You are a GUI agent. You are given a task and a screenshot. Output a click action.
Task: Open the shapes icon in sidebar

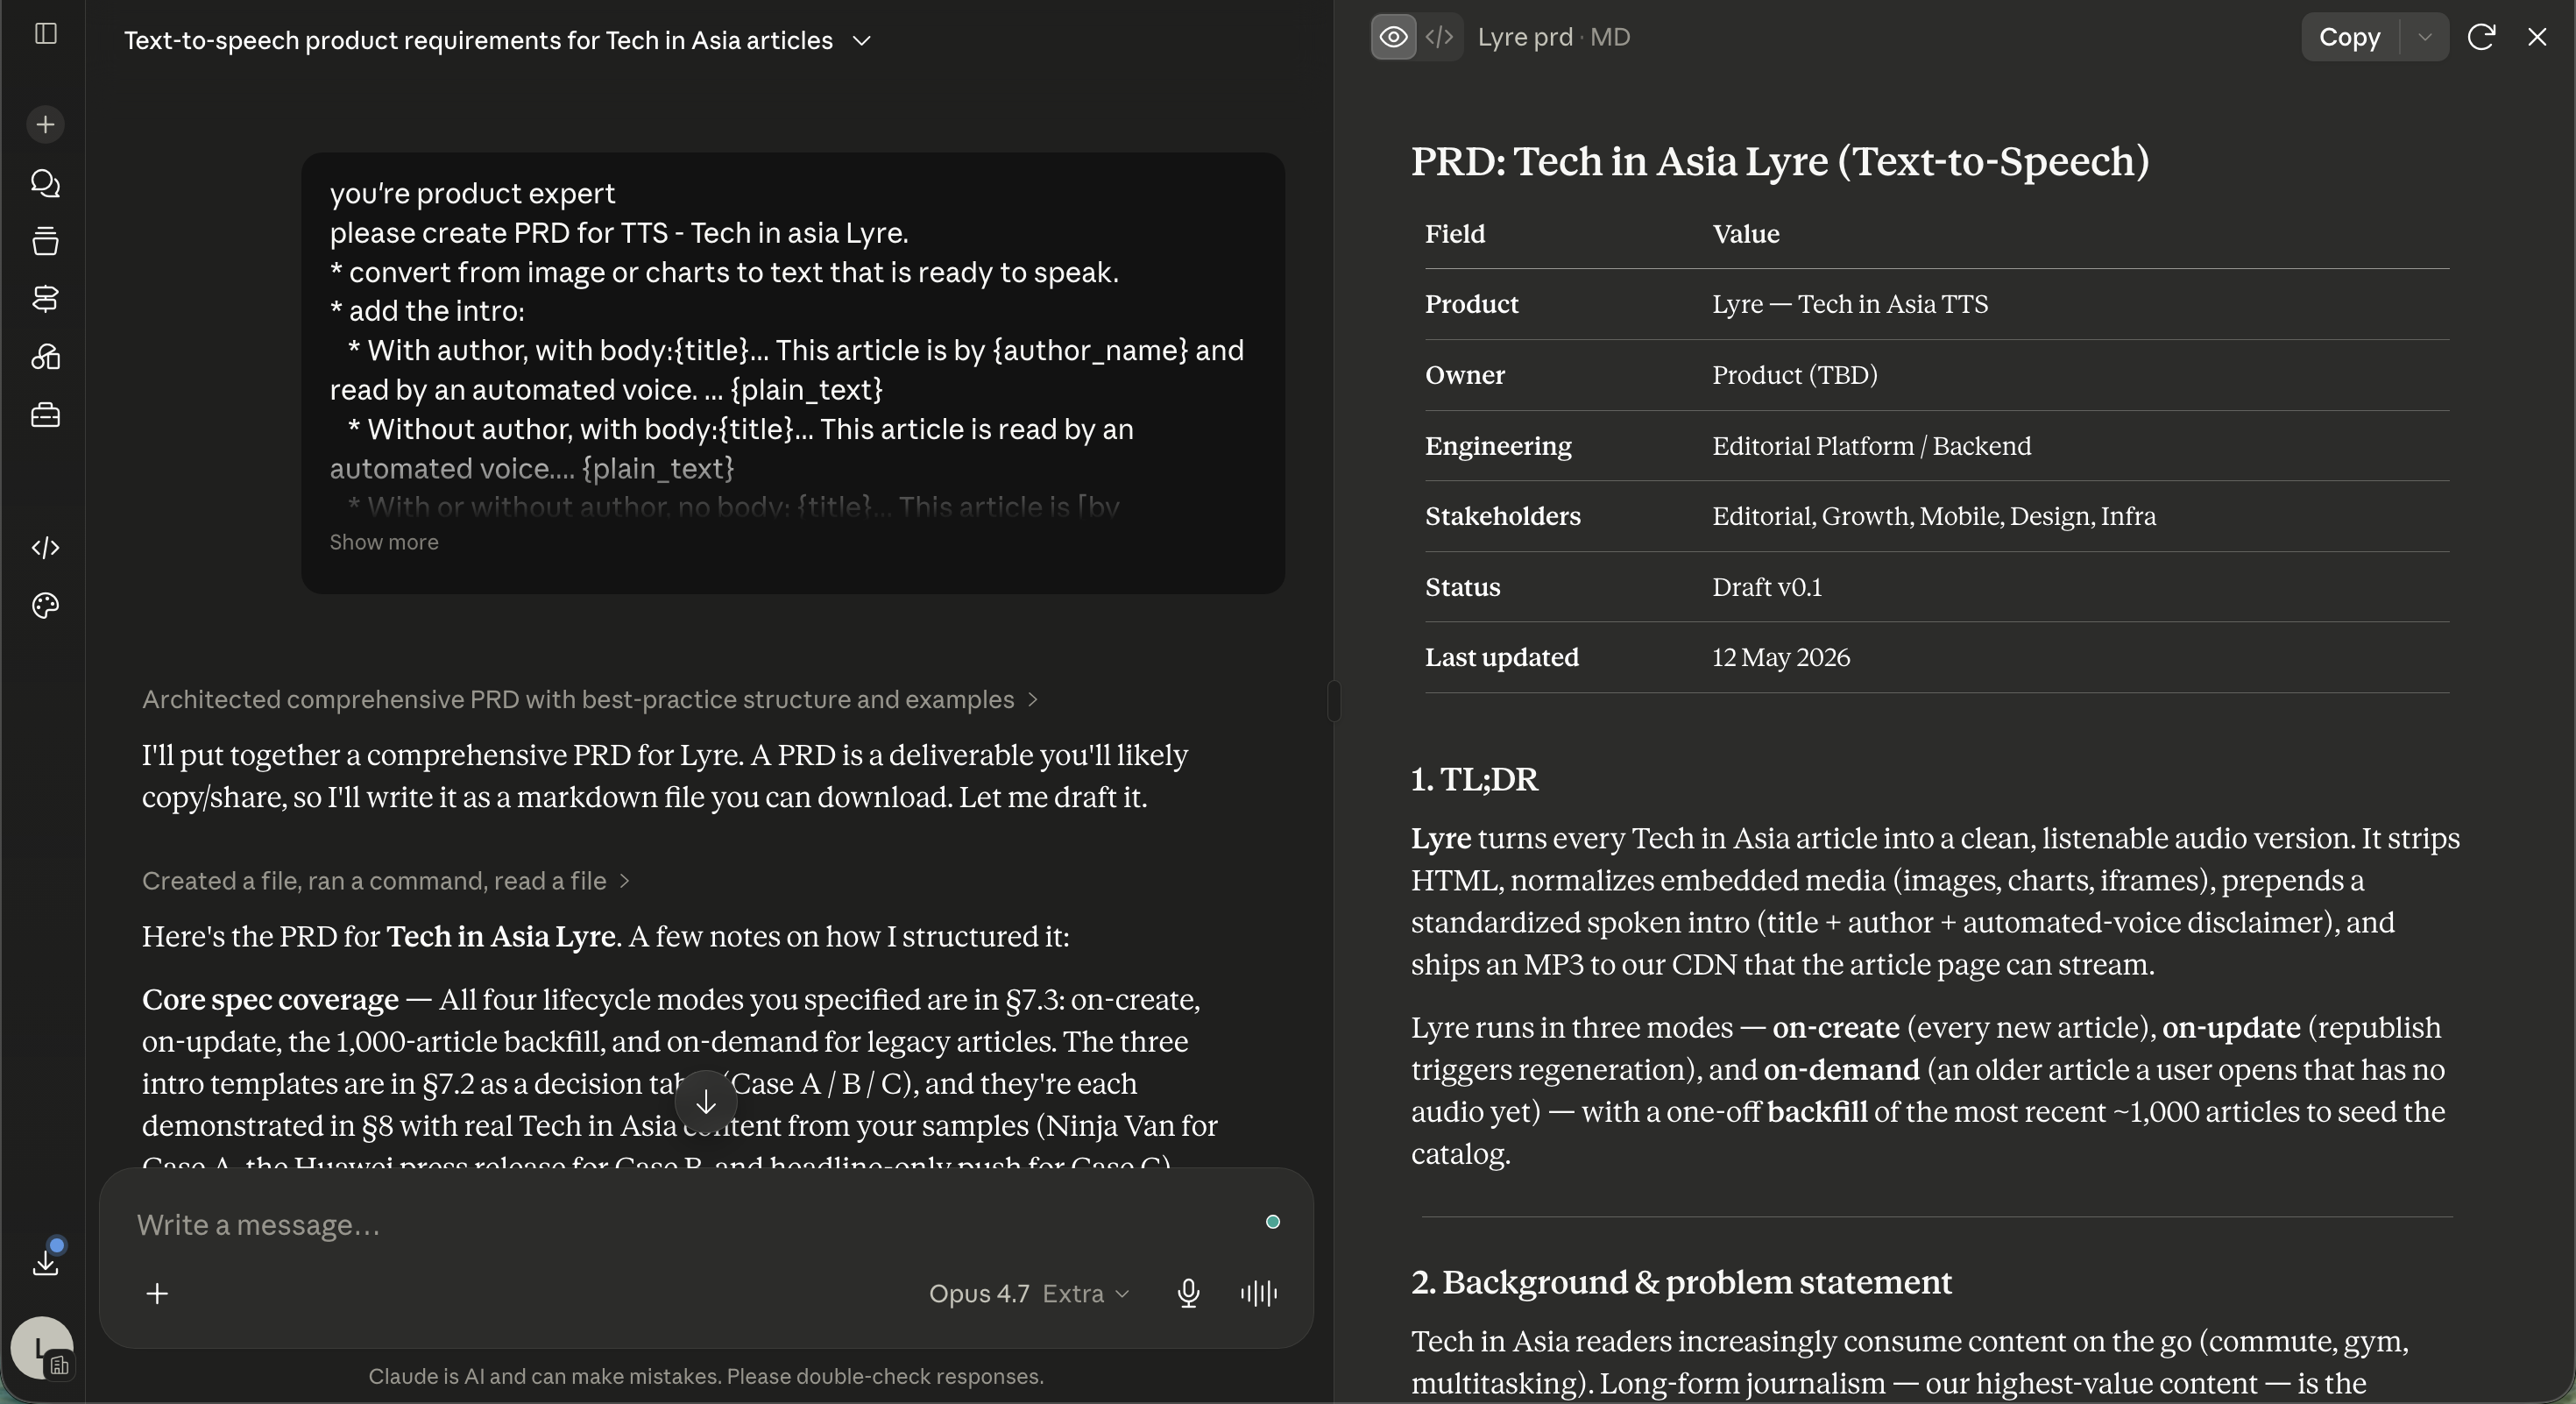tap(45, 357)
